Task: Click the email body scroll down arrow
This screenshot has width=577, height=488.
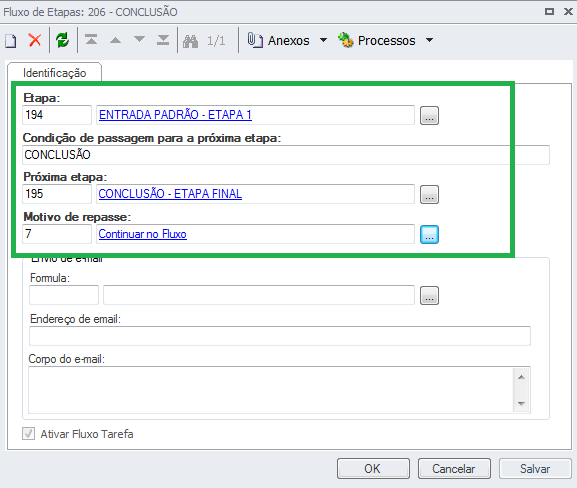Action: click(x=521, y=404)
